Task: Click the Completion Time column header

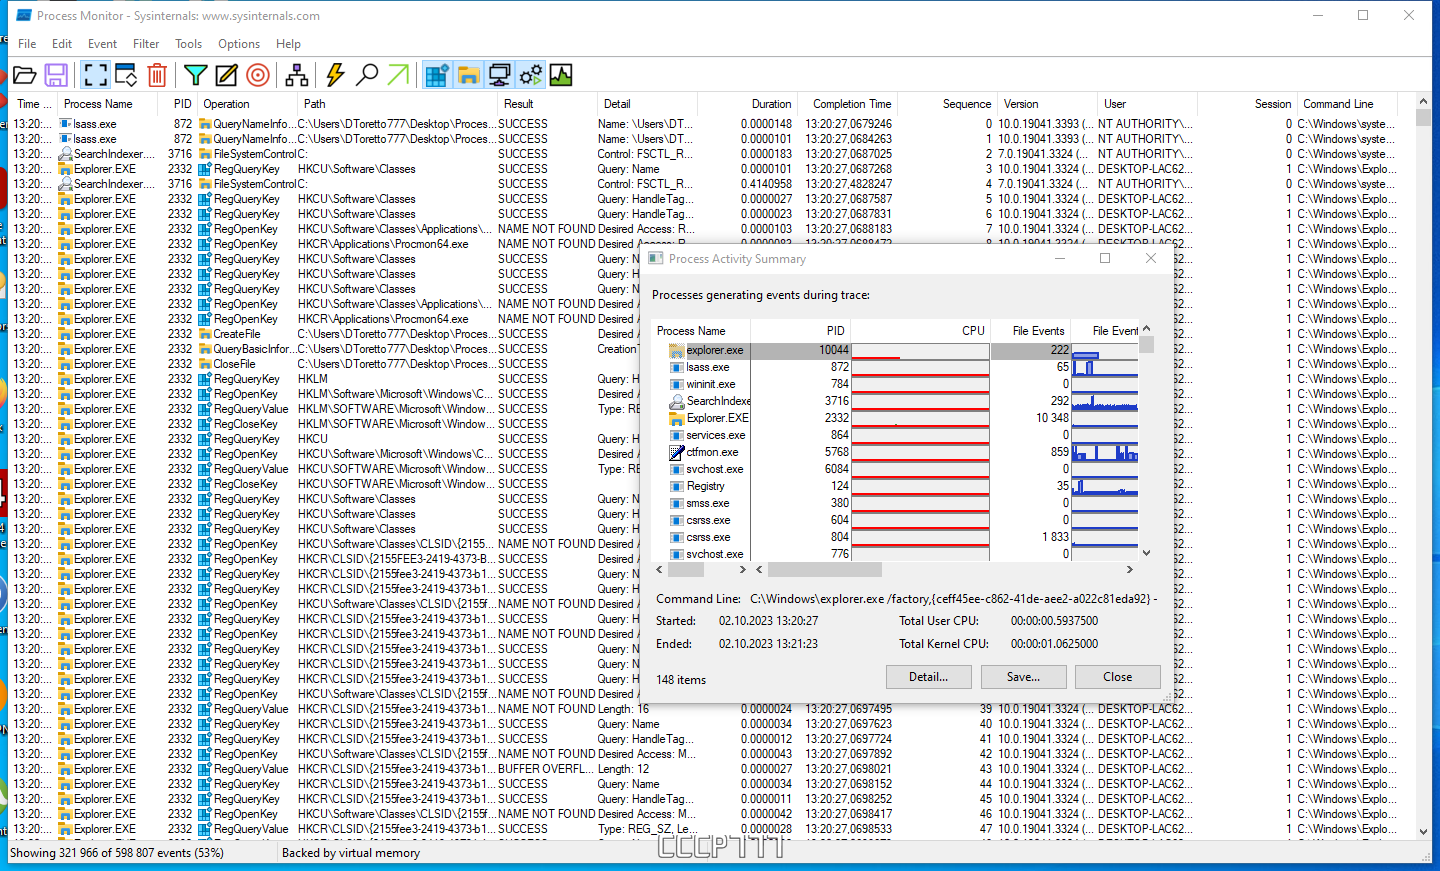Action: coord(846,104)
